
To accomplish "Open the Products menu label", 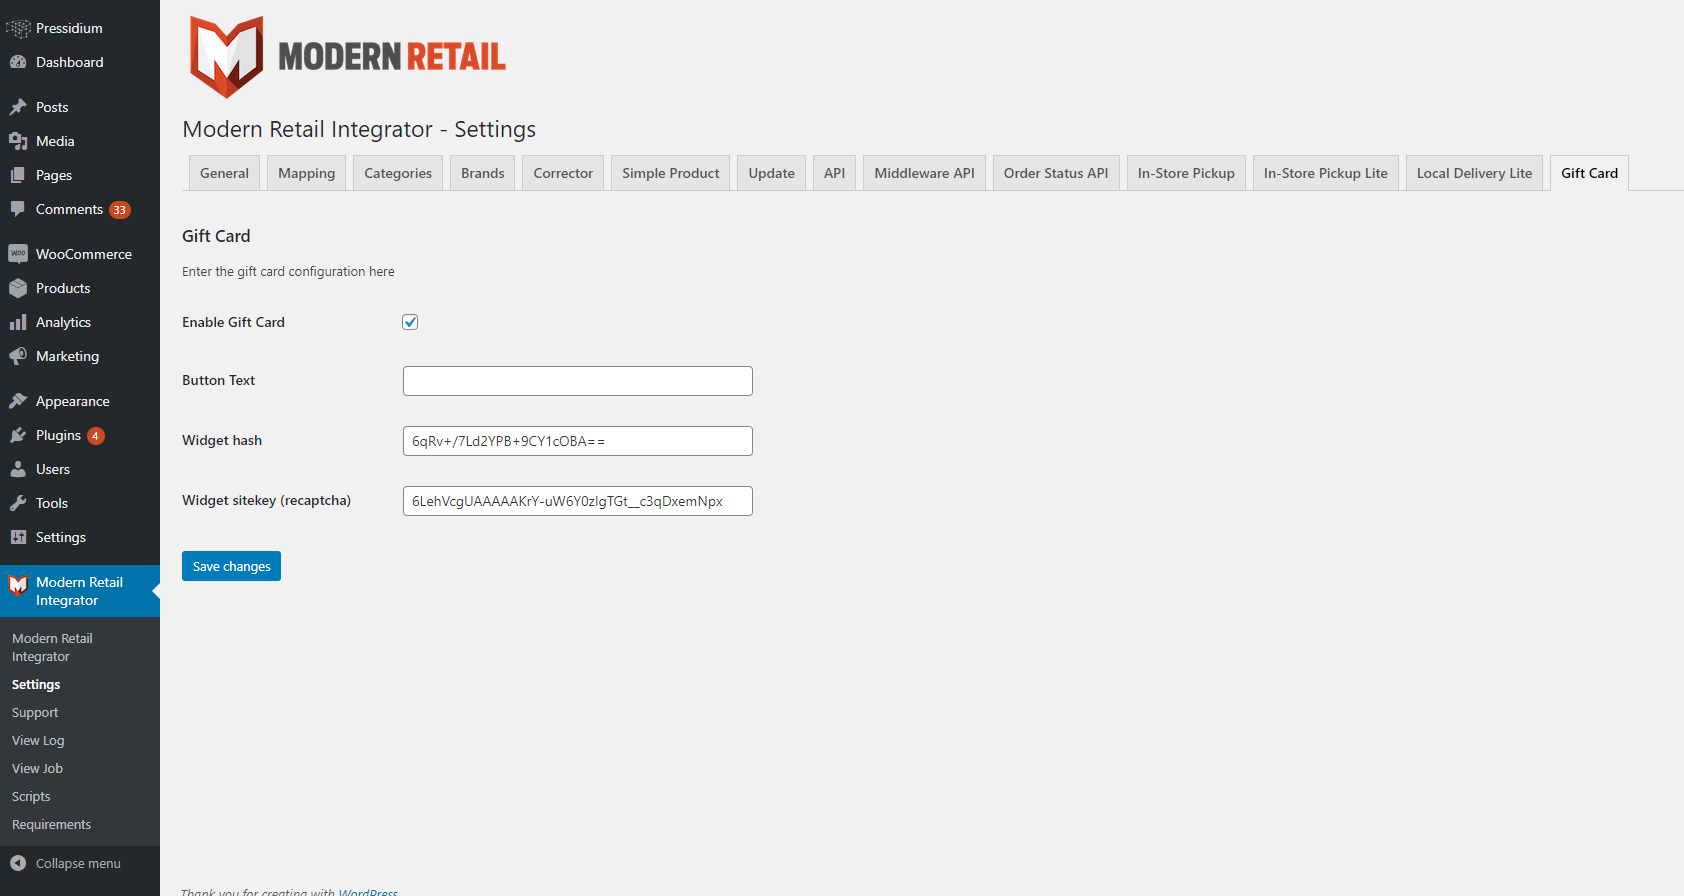I will point(63,288).
